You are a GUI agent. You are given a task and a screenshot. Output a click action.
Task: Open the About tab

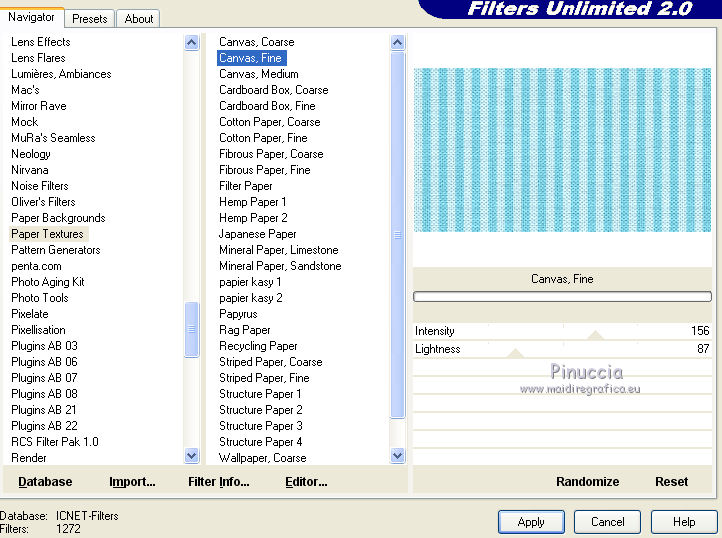[138, 19]
